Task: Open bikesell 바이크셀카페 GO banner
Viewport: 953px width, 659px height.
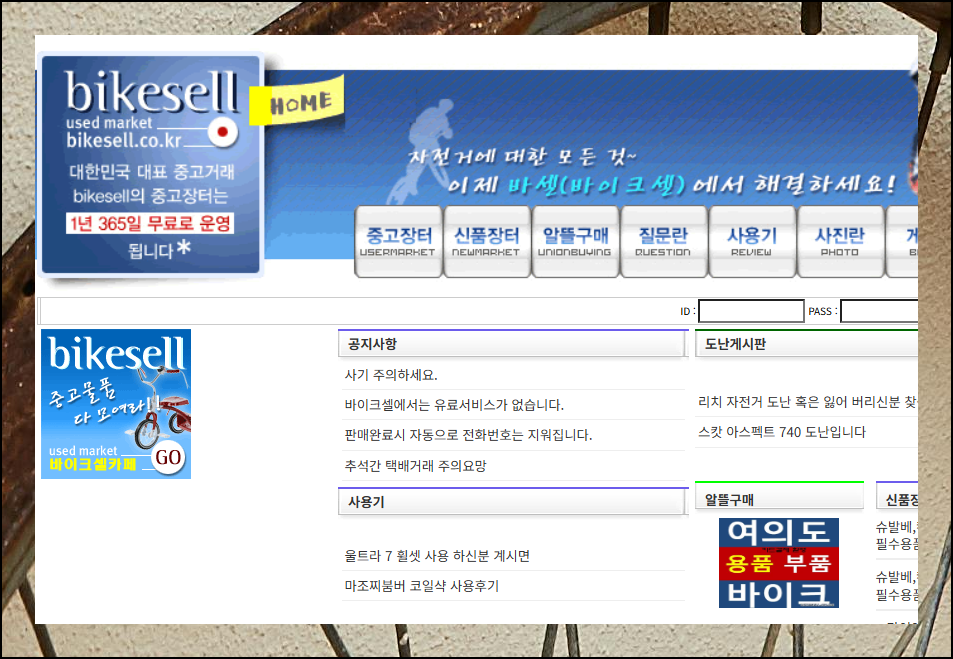Action: coord(115,404)
